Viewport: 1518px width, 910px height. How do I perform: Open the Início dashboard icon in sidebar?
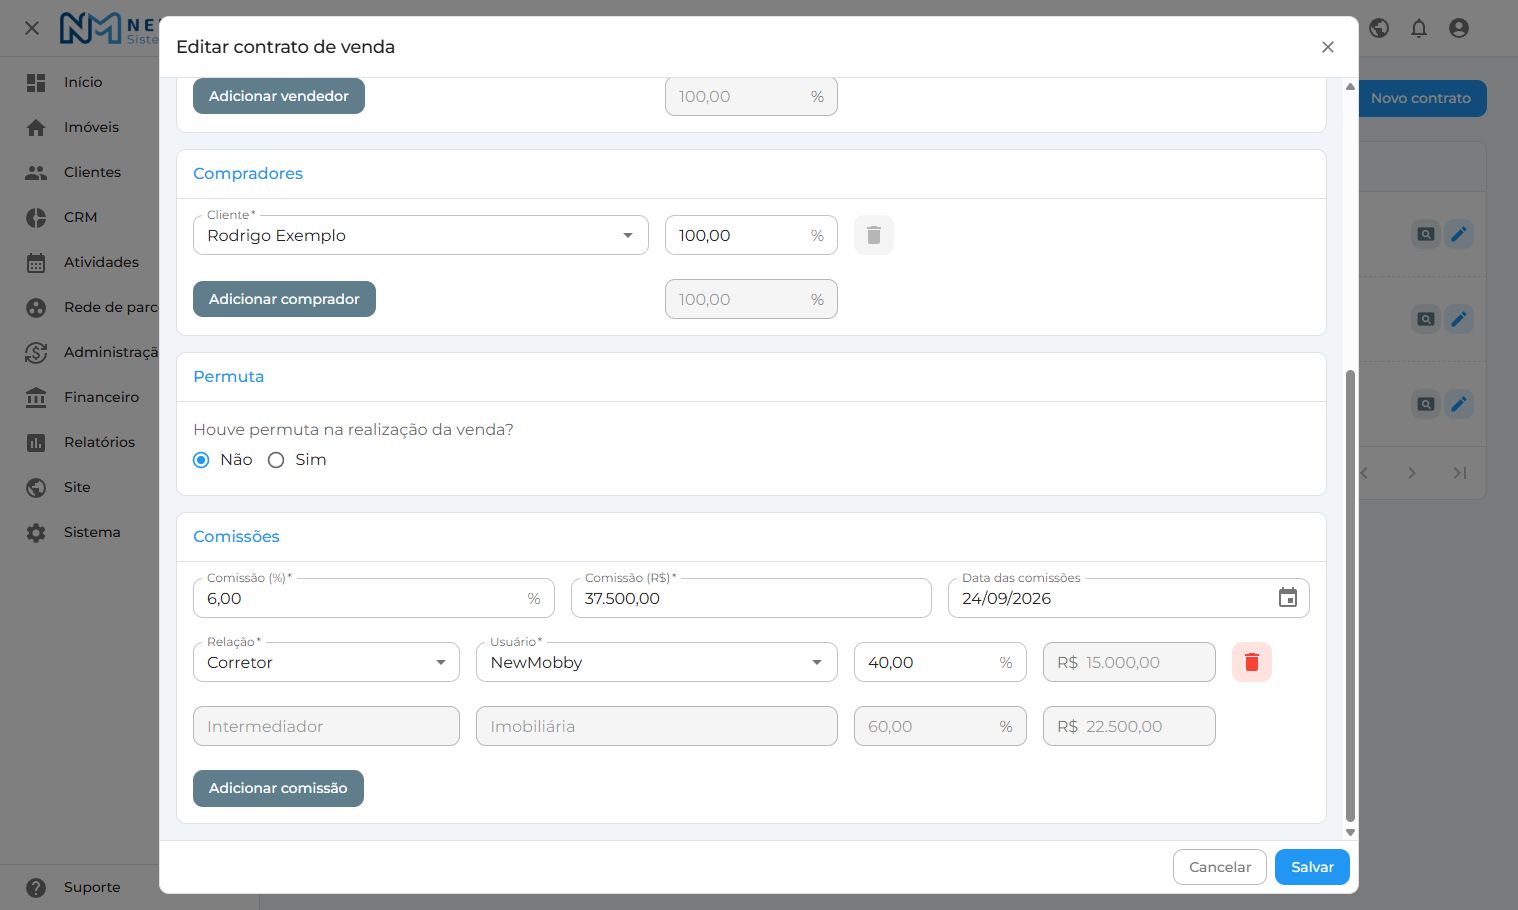coord(36,82)
